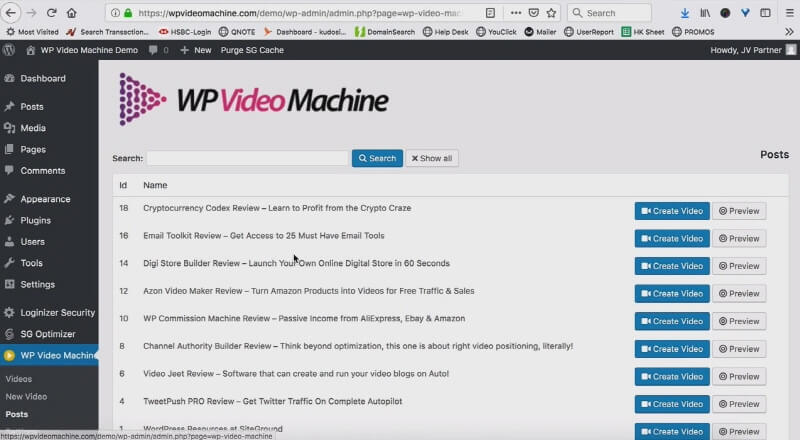Image resolution: width=800 pixels, height=440 pixels.
Task: Click the WordPress logo in the admin bar
Action: (9, 50)
